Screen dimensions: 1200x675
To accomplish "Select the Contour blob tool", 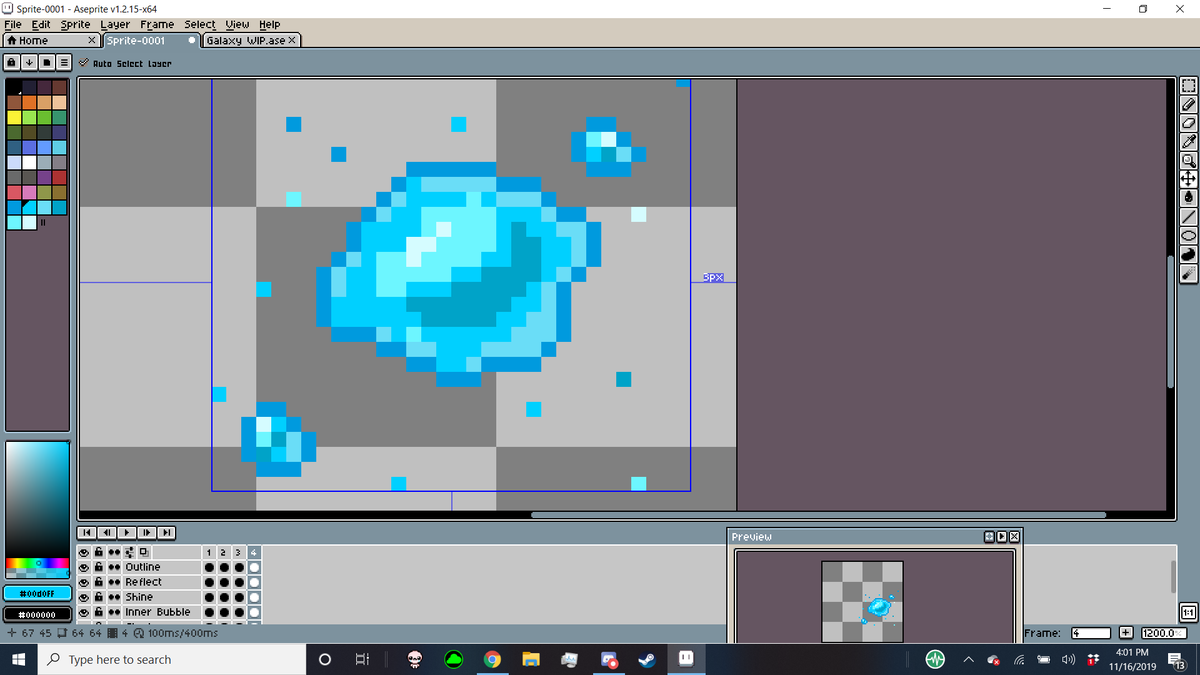I will pyautogui.click(x=1189, y=253).
